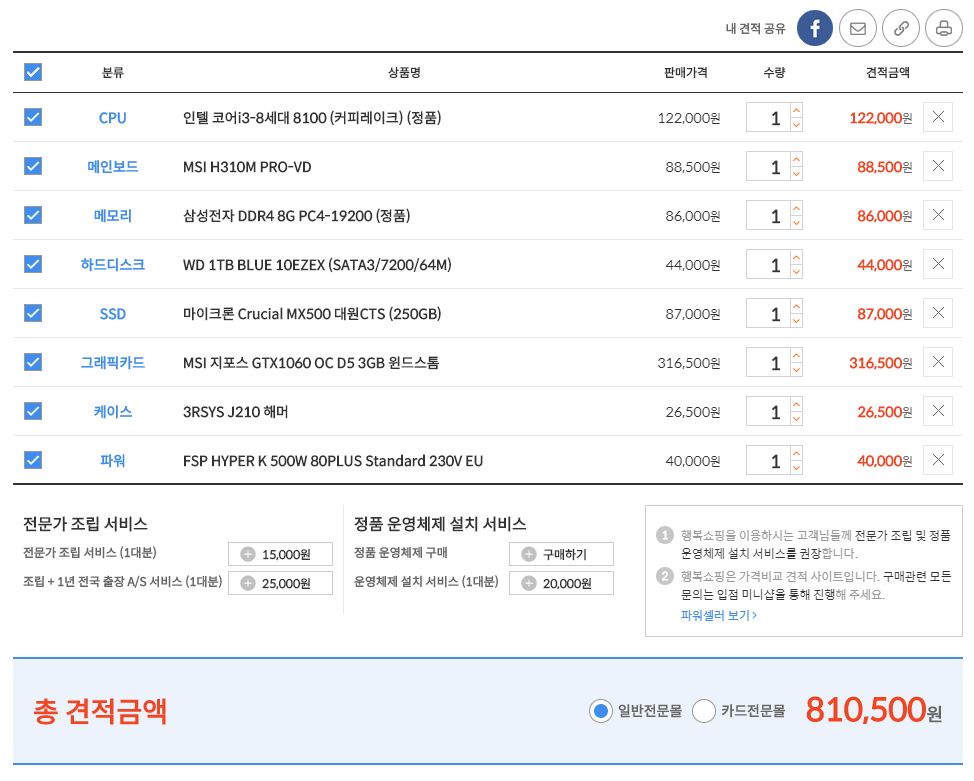Click product name 3RSYS J210 해머
The height and width of the screenshot is (781, 974).
click(x=235, y=411)
